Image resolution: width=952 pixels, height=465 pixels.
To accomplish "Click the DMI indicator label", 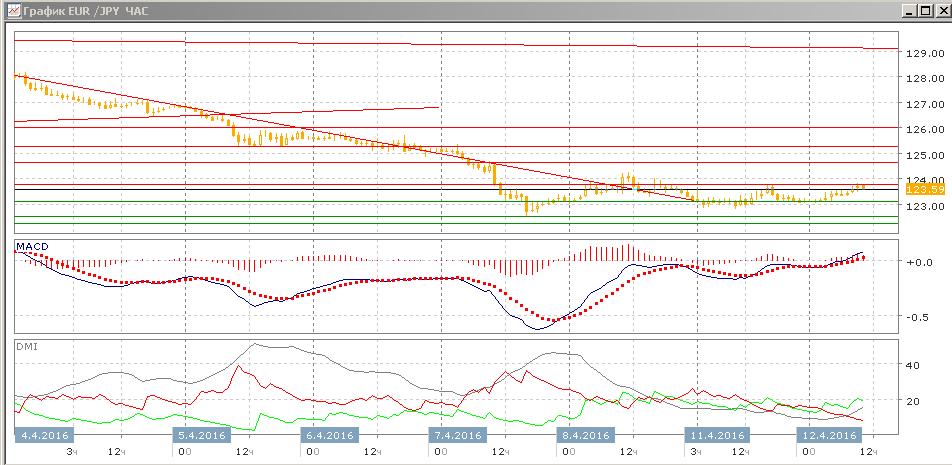I will [x=25, y=345].
